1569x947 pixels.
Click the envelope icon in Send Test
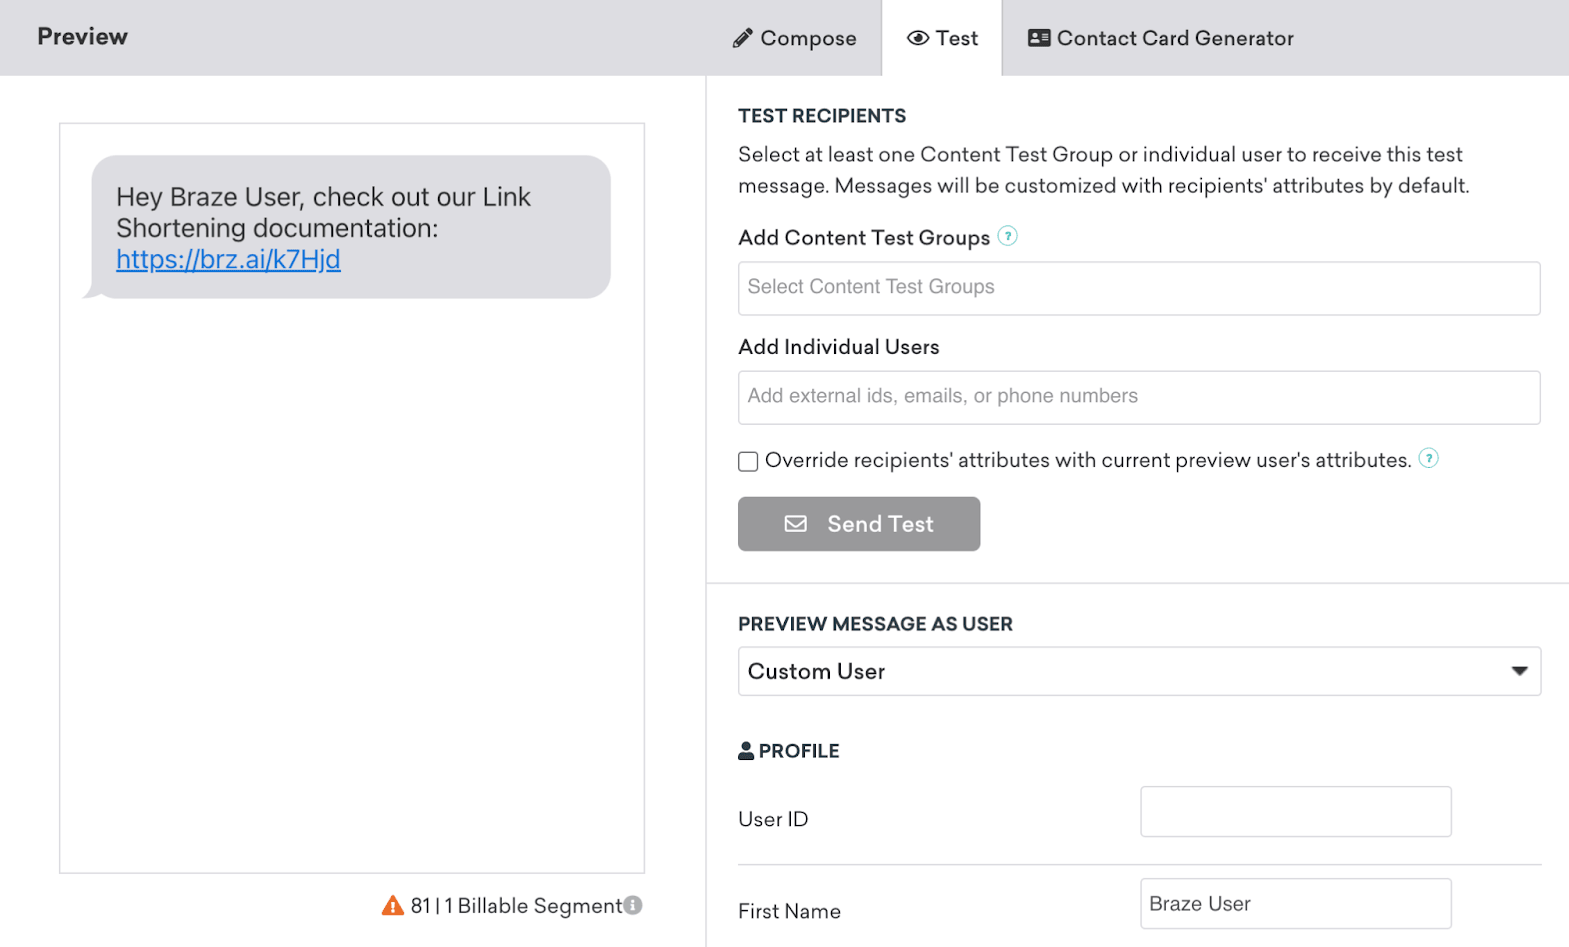[x=796, y=524]
